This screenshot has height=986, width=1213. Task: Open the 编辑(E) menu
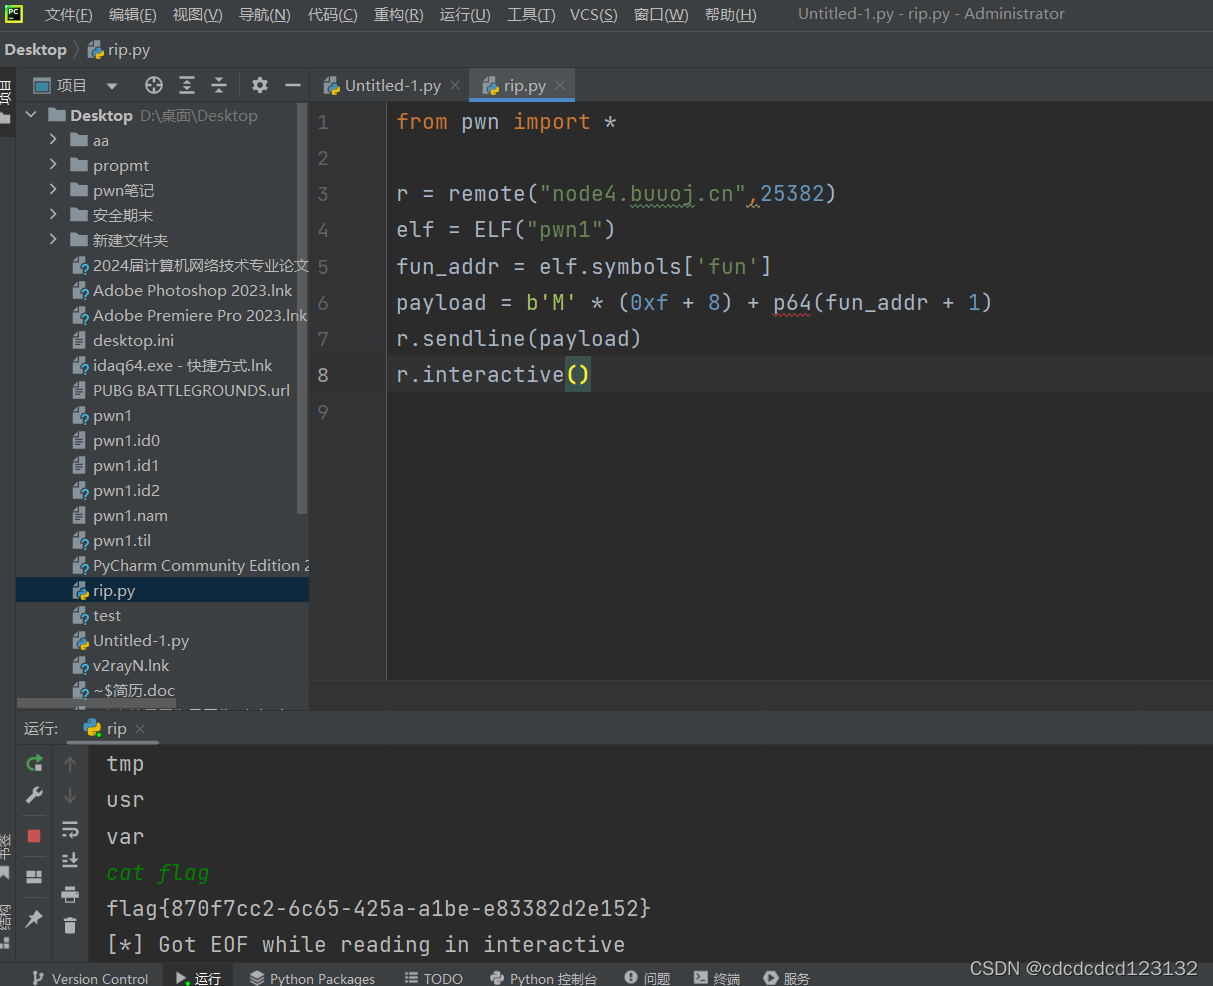(x=132, y=15)
